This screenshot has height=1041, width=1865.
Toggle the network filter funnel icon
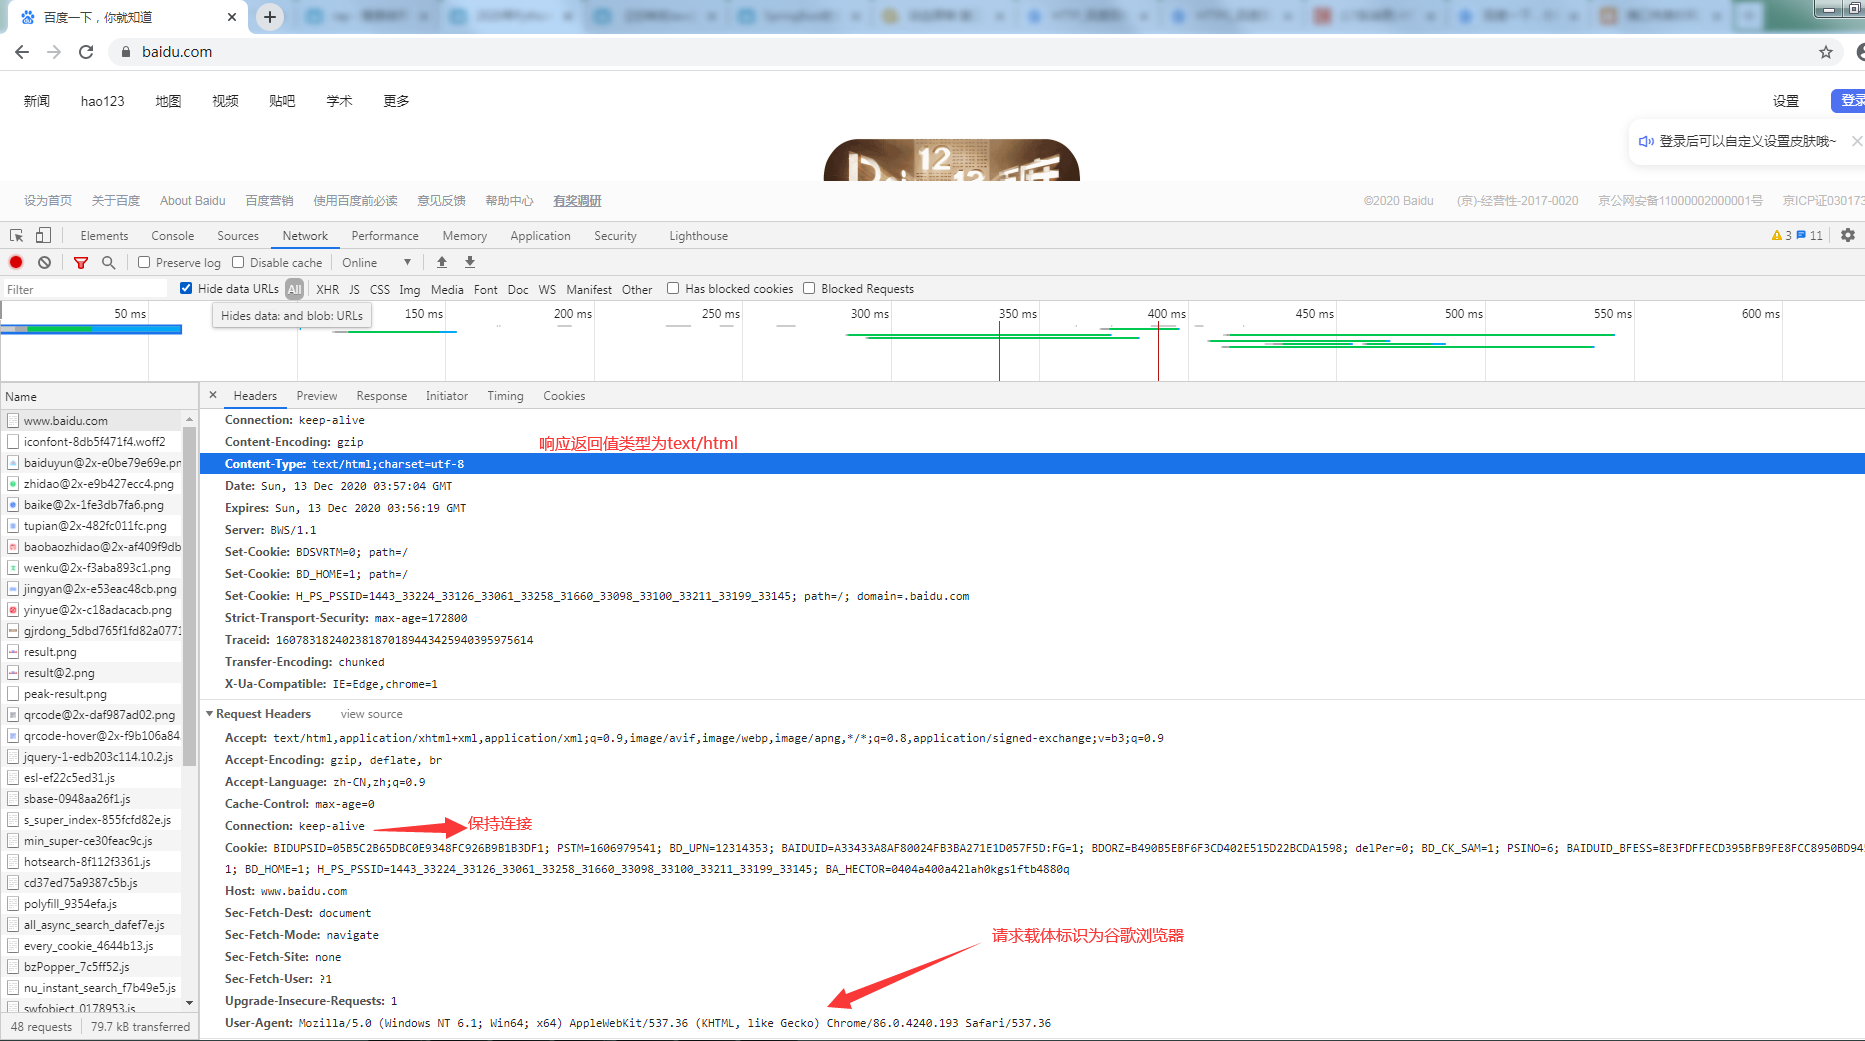[81, 262]
